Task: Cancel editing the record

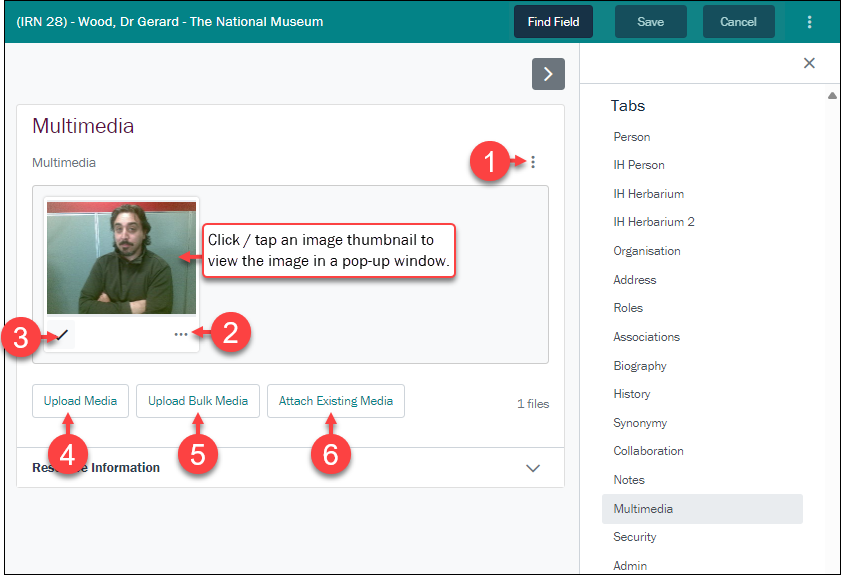Action: [x=738, y=22]
